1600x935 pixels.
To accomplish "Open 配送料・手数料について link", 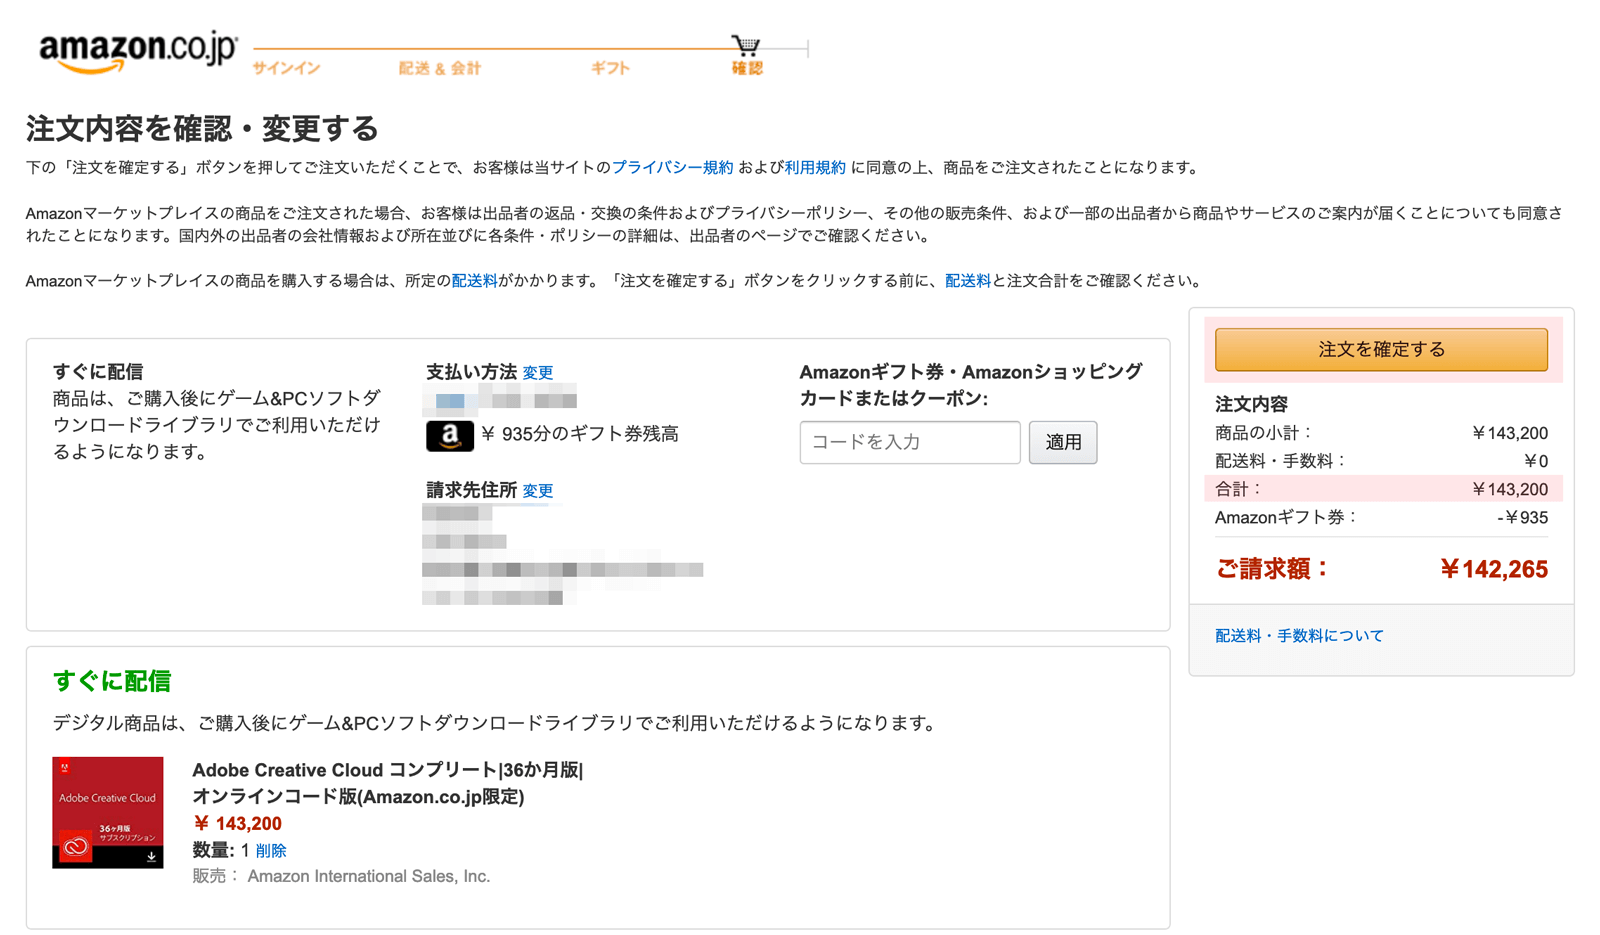I will [x=1299, y=636].
